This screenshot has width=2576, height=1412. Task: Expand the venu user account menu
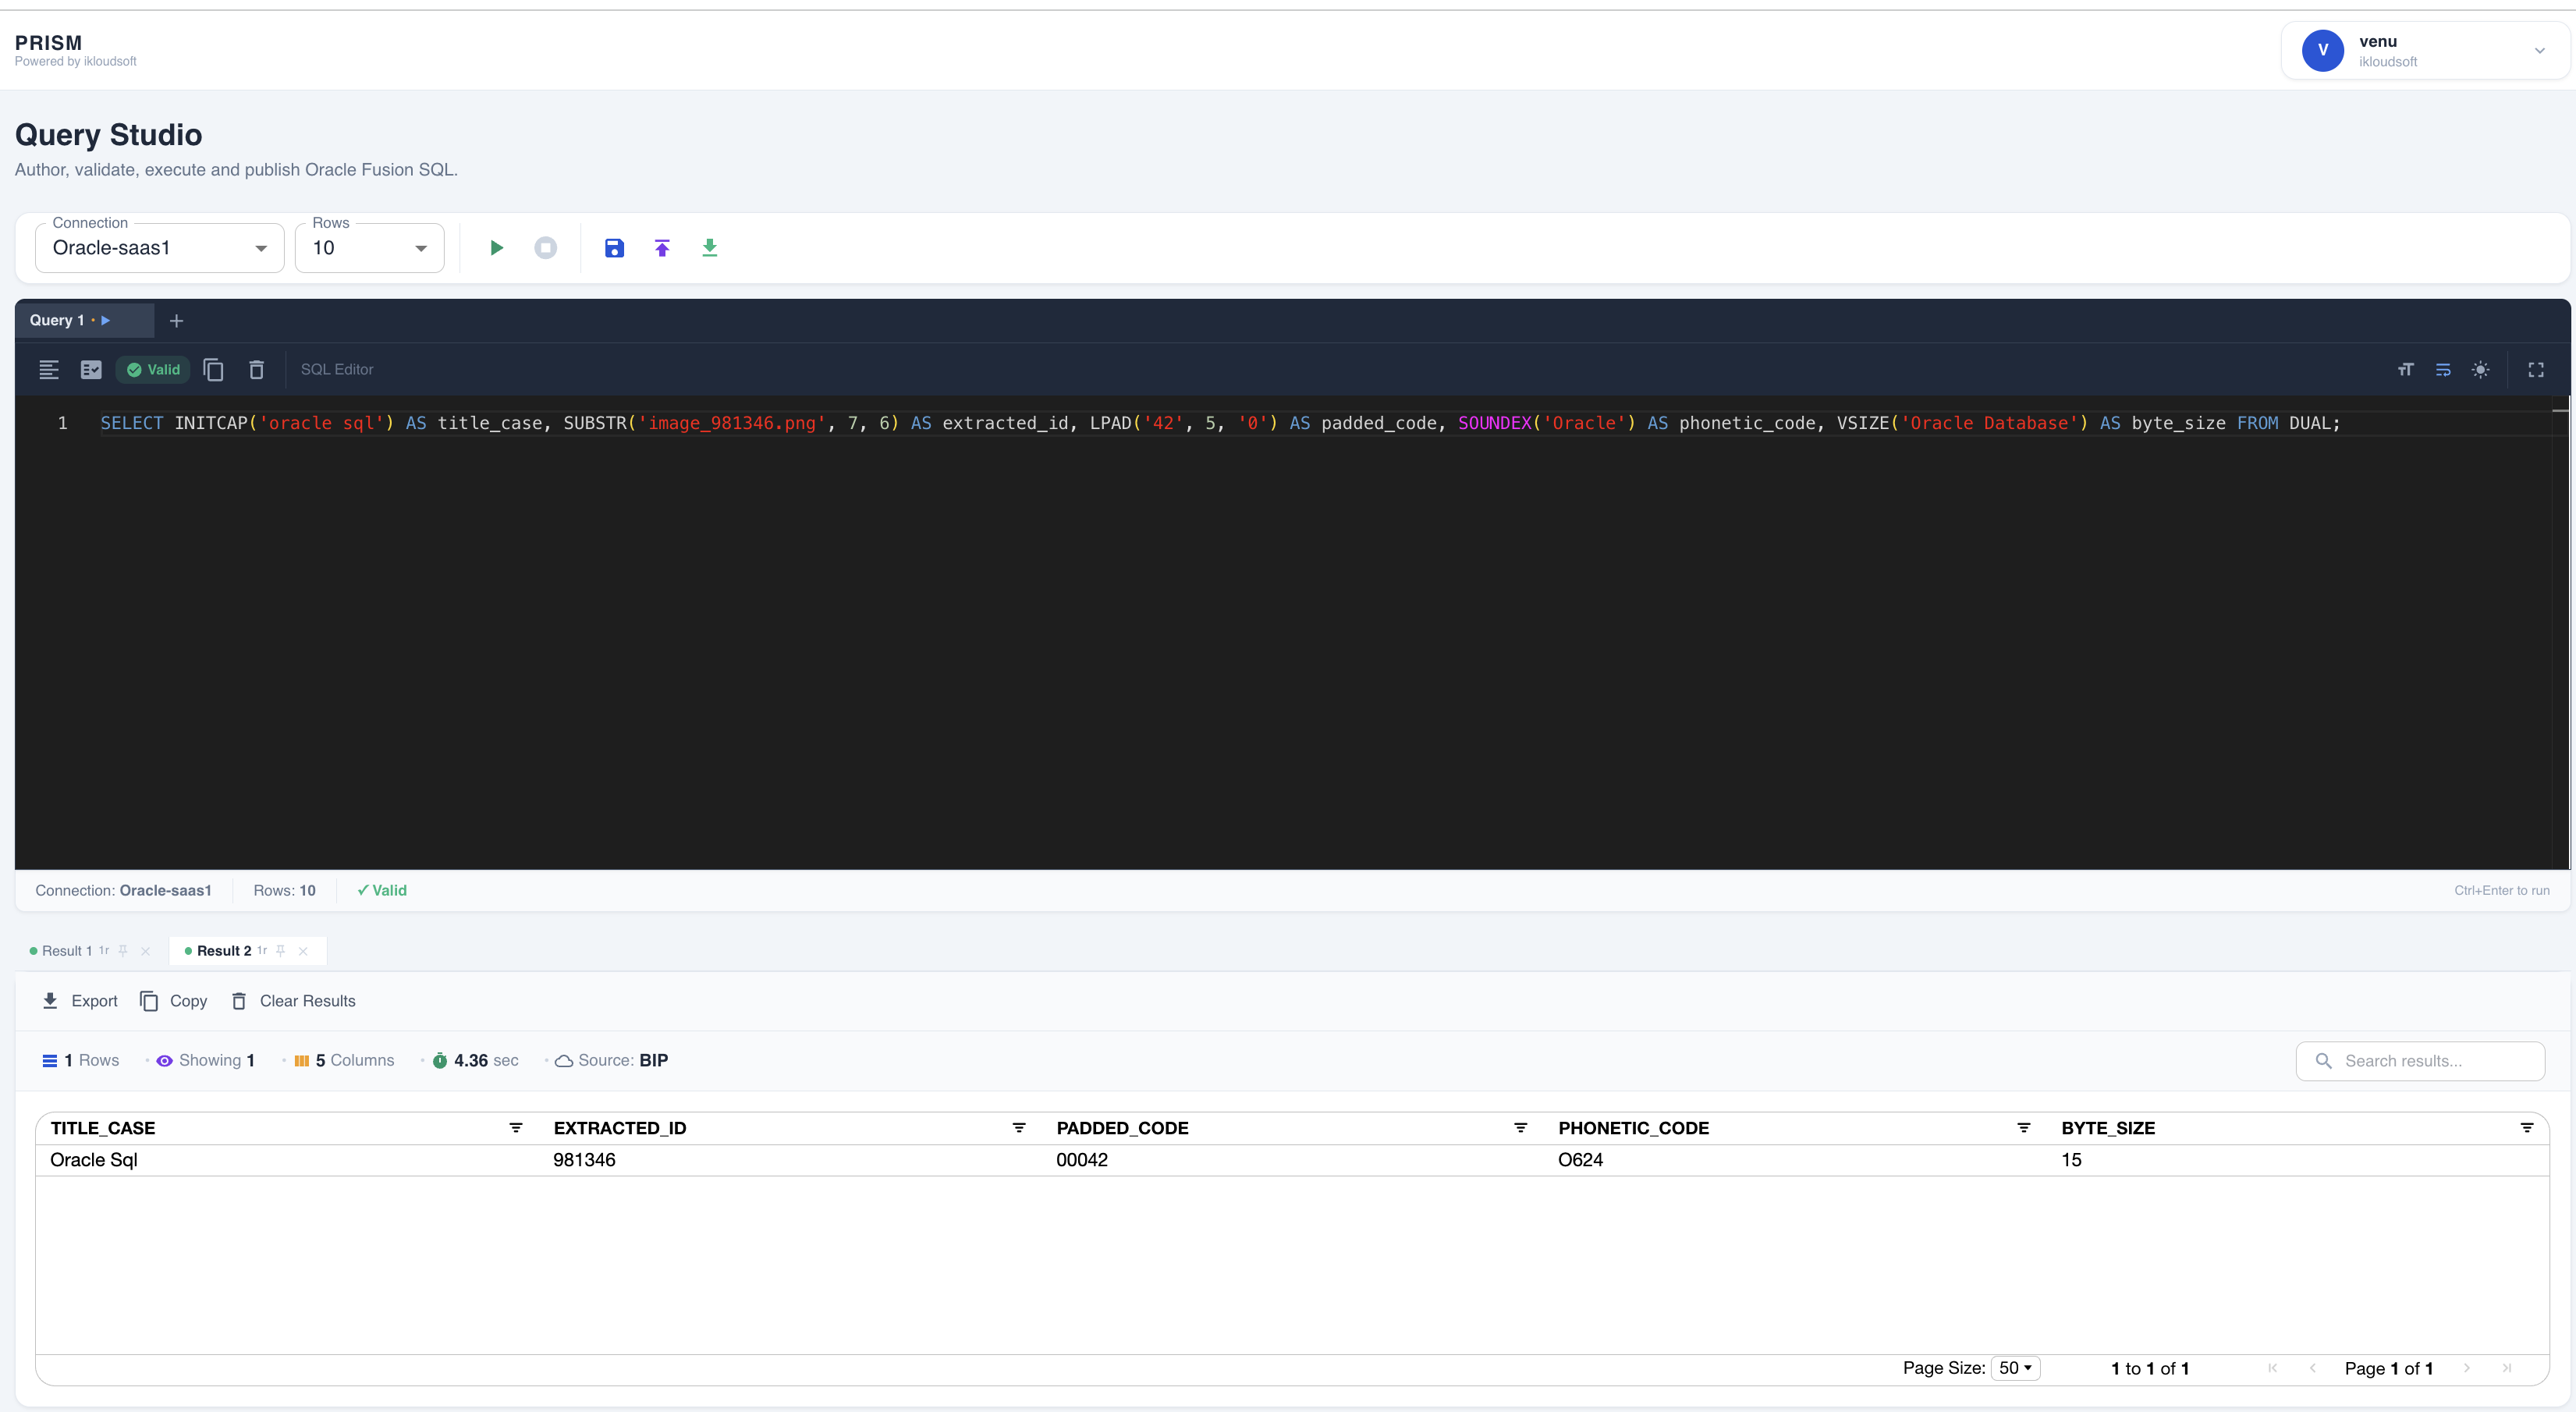[x=2425, y=50]
